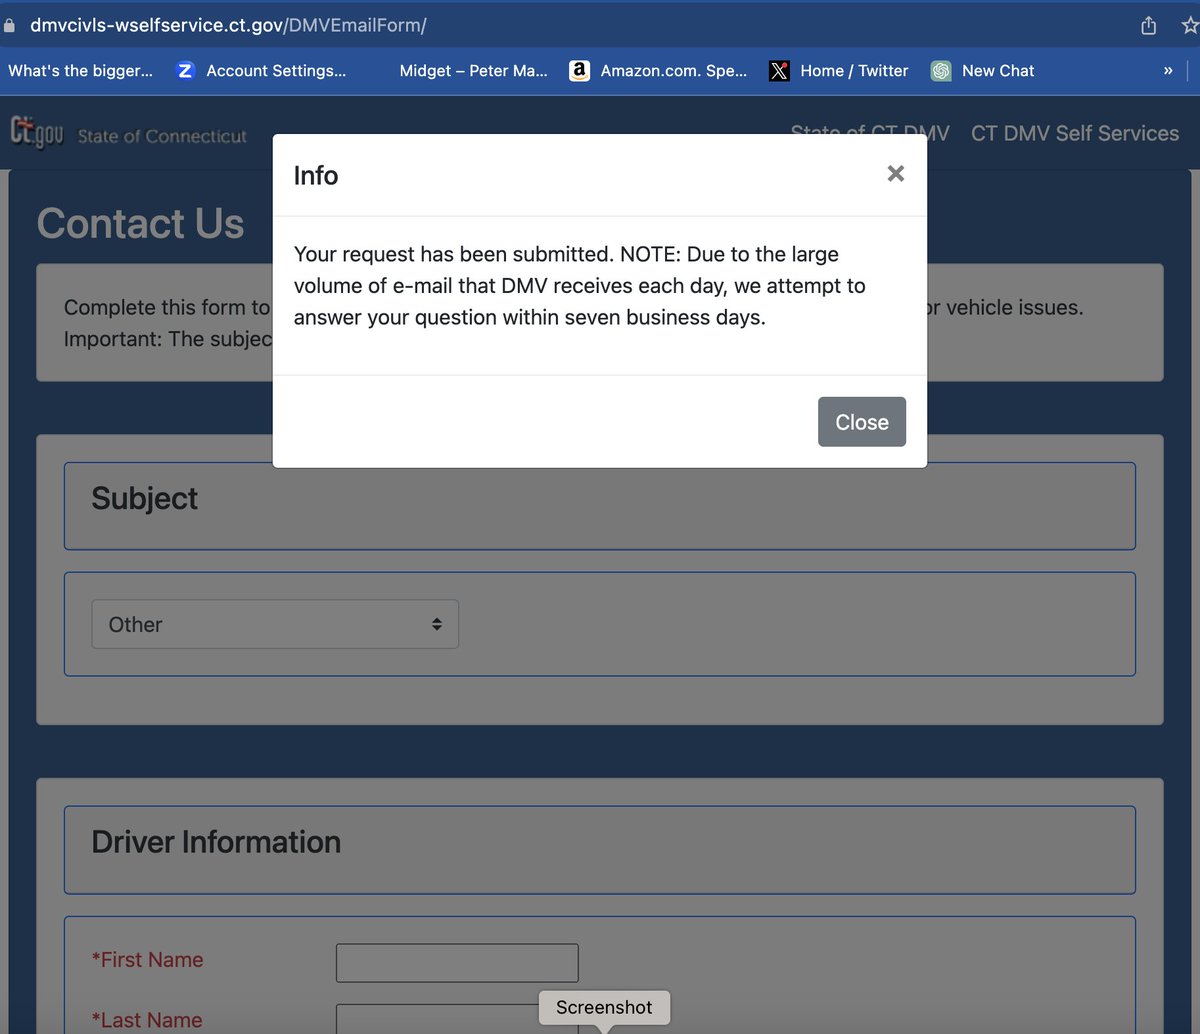Click the Subject section heading
The width and height of the screenshot is (1200, 1034).
145,498
